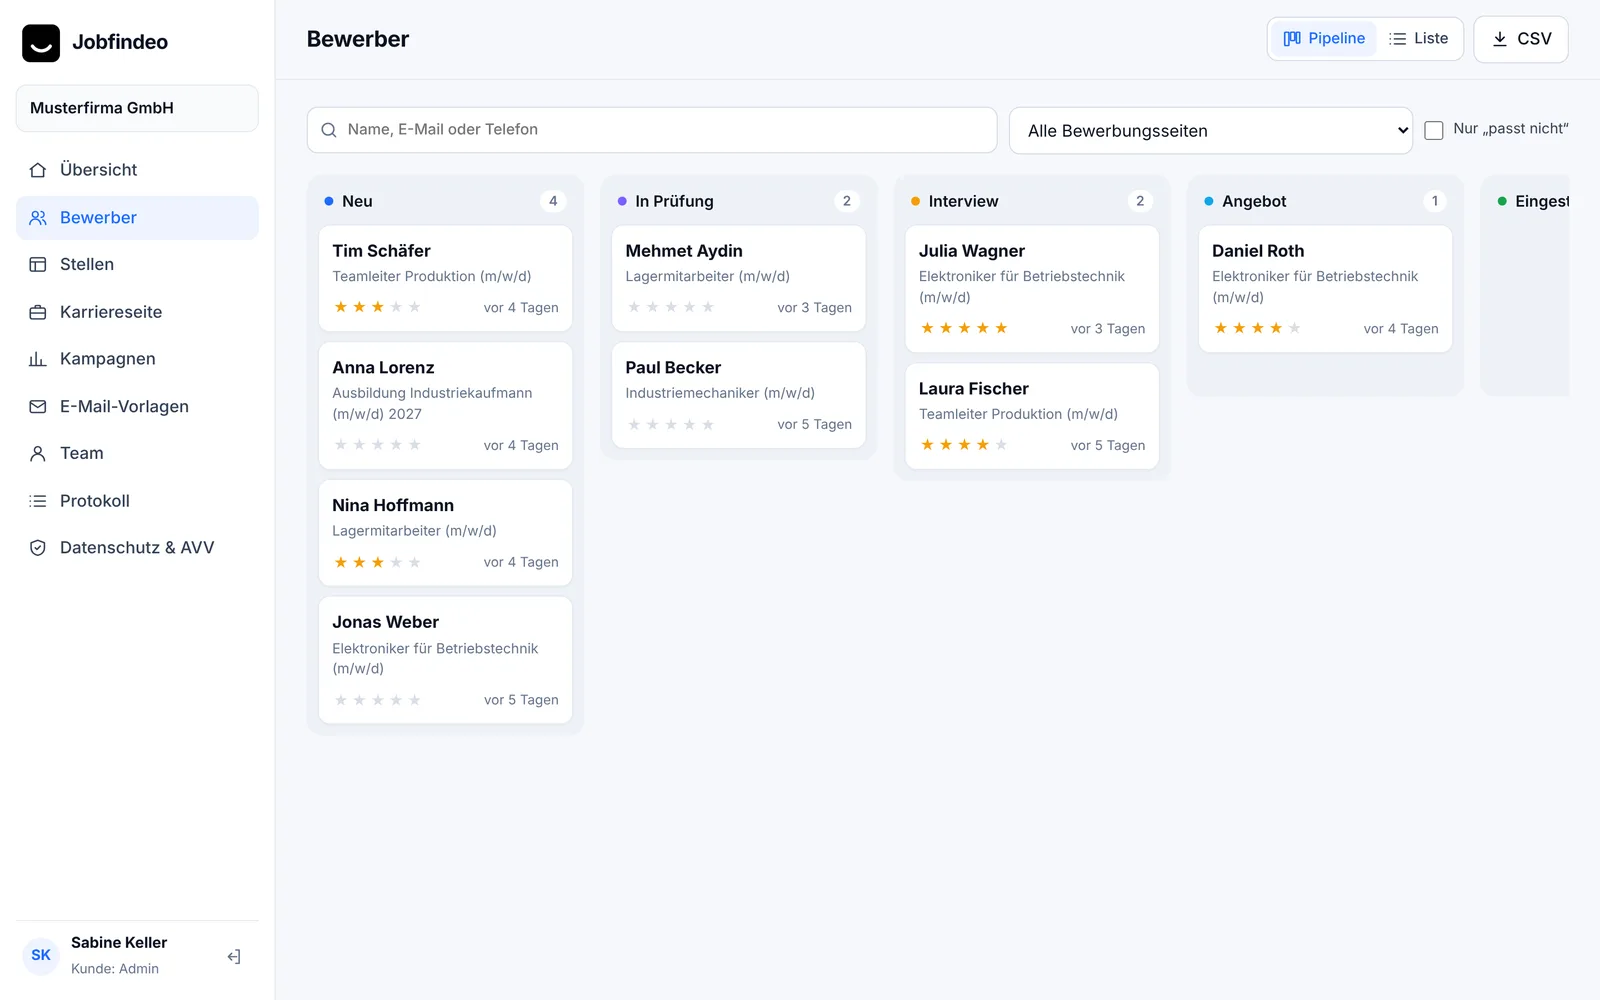Open Jonas Weber applicant card
The image size is (1600, 1000).
[x=445, y=660]
